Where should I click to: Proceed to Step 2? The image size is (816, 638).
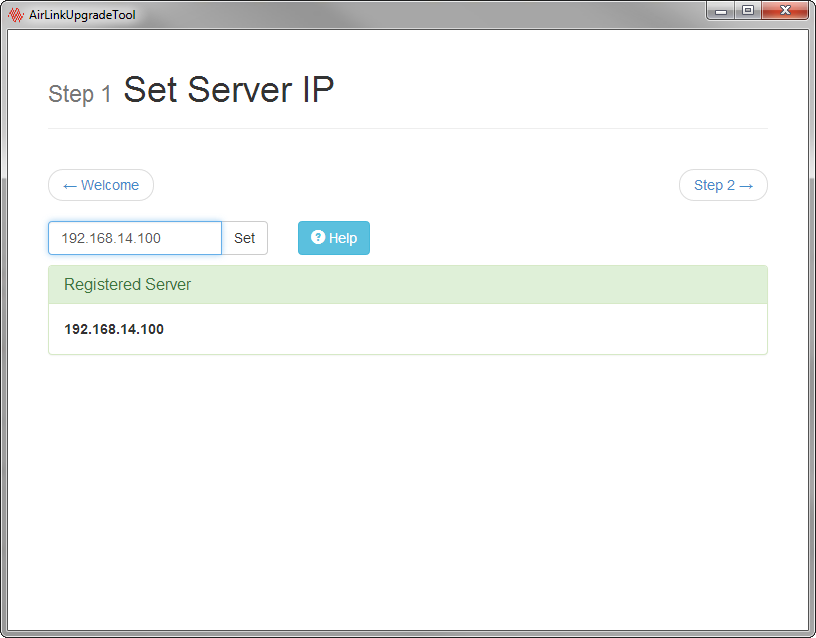click(723, 185)
